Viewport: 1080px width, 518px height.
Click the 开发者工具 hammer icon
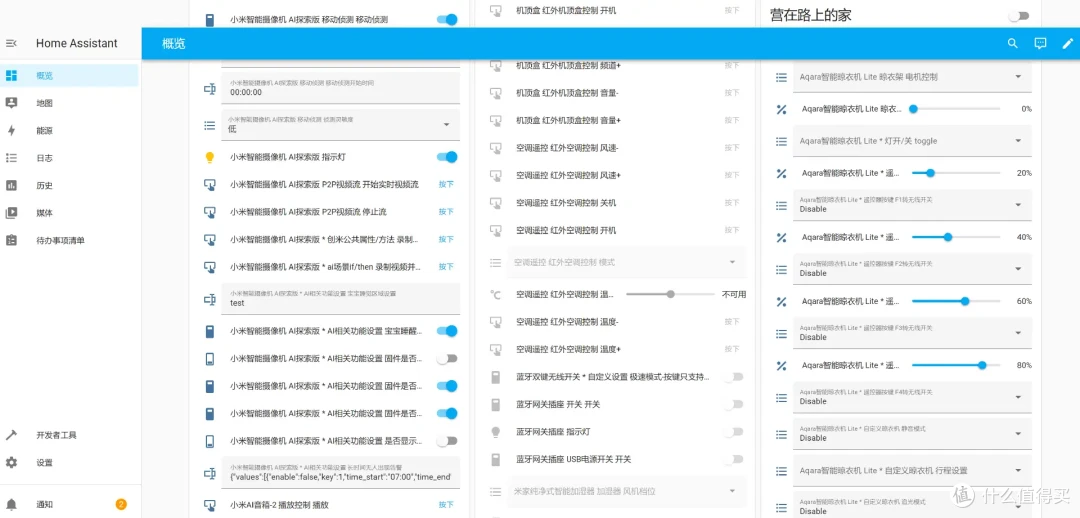11,435
